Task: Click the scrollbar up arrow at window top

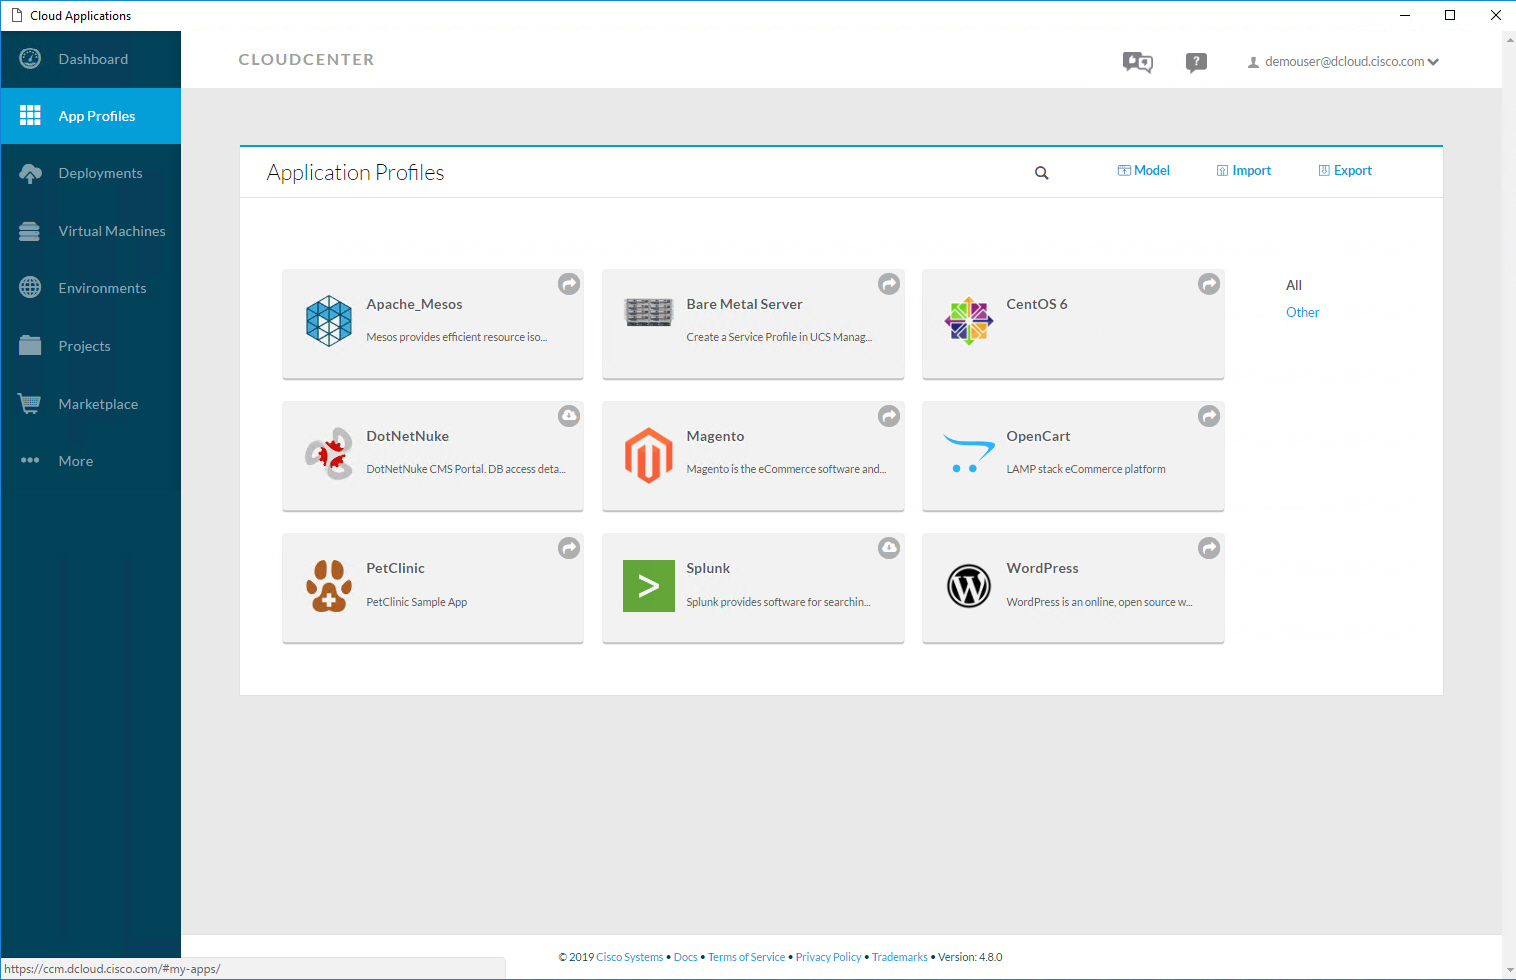Action: tap(1509, 39)
